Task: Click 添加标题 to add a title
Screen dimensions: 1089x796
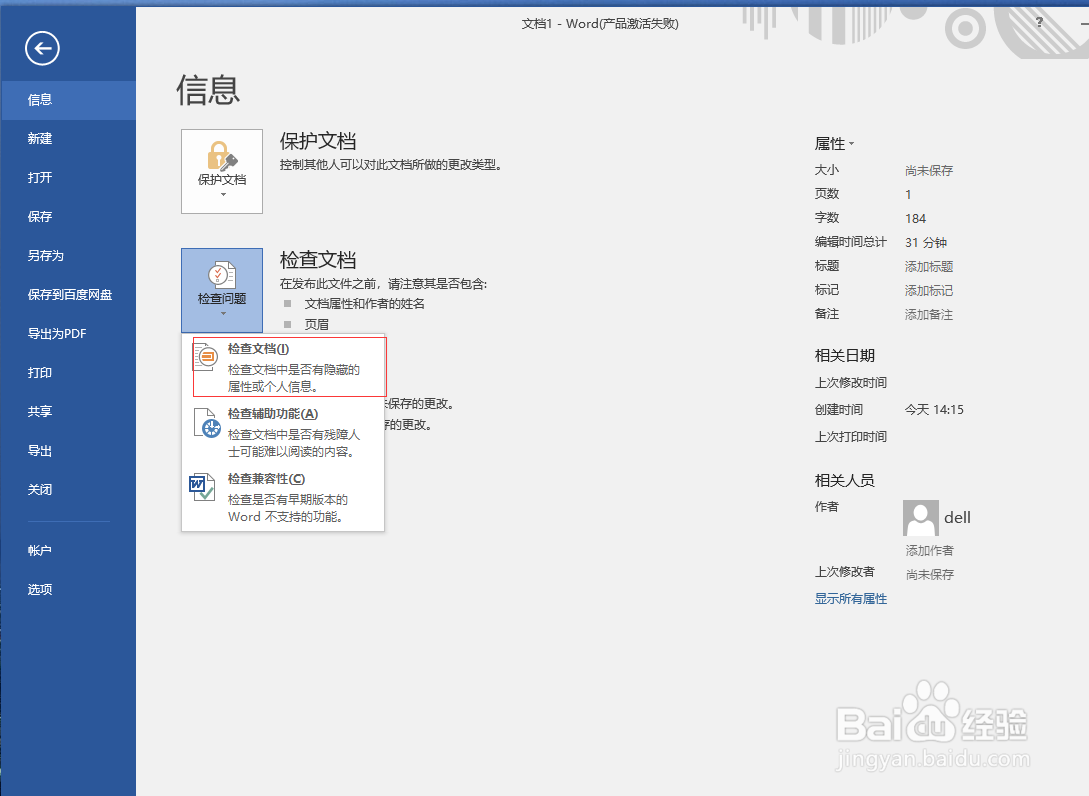Action: coord(927,265)
